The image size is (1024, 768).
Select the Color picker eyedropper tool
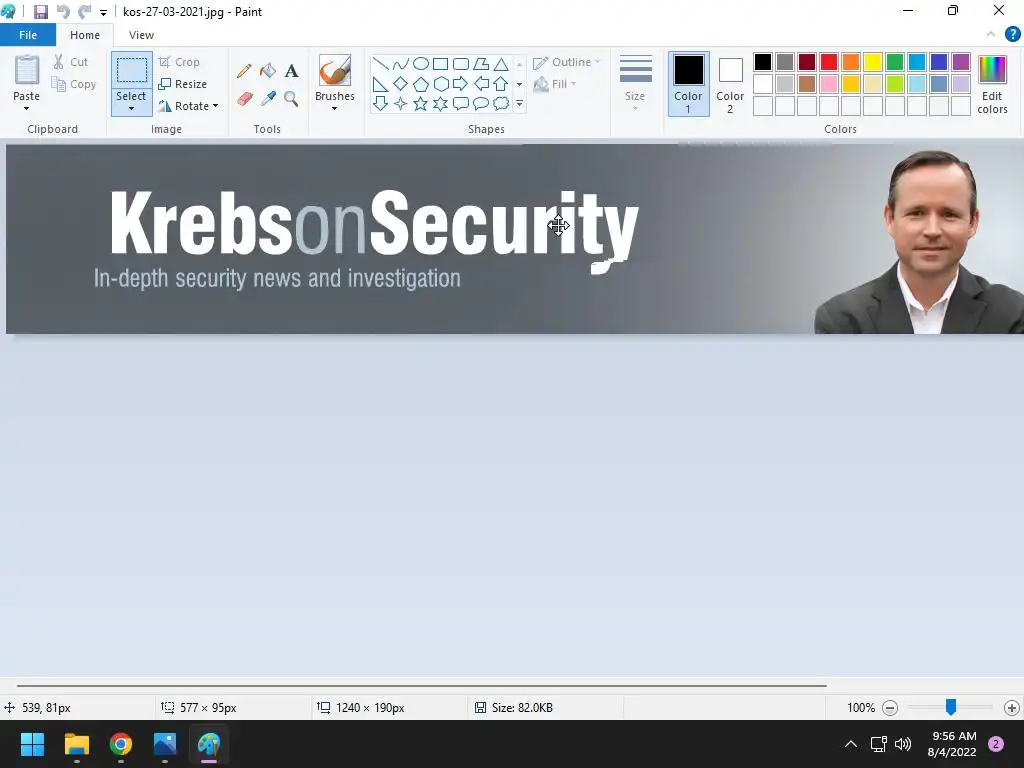click(268, 99)
